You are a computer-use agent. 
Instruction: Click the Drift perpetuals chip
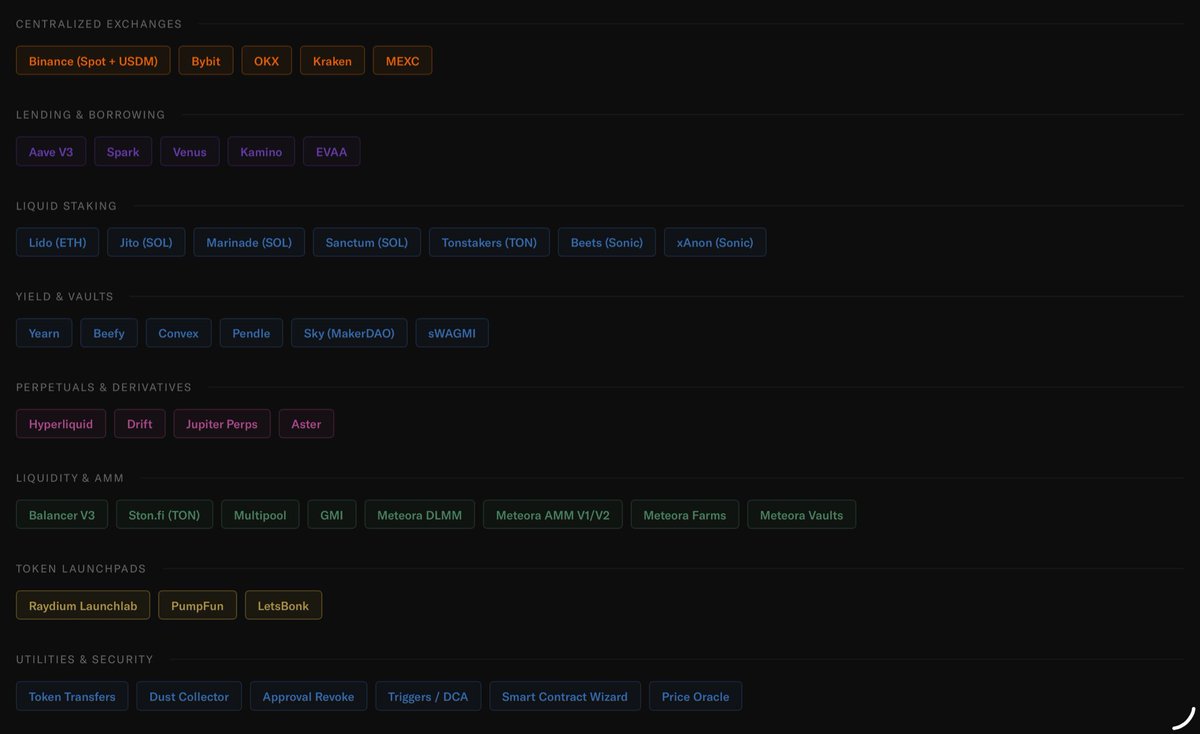140,424
